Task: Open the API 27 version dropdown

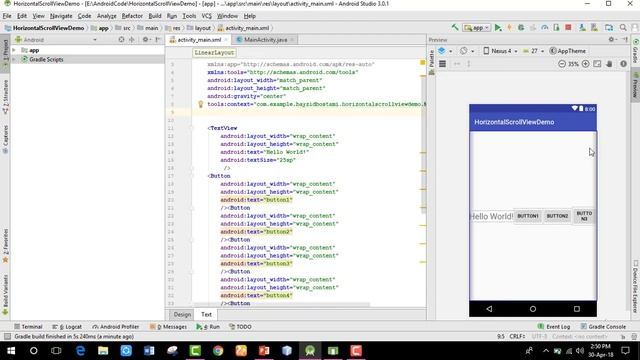Action: click(x=533, y=51)
